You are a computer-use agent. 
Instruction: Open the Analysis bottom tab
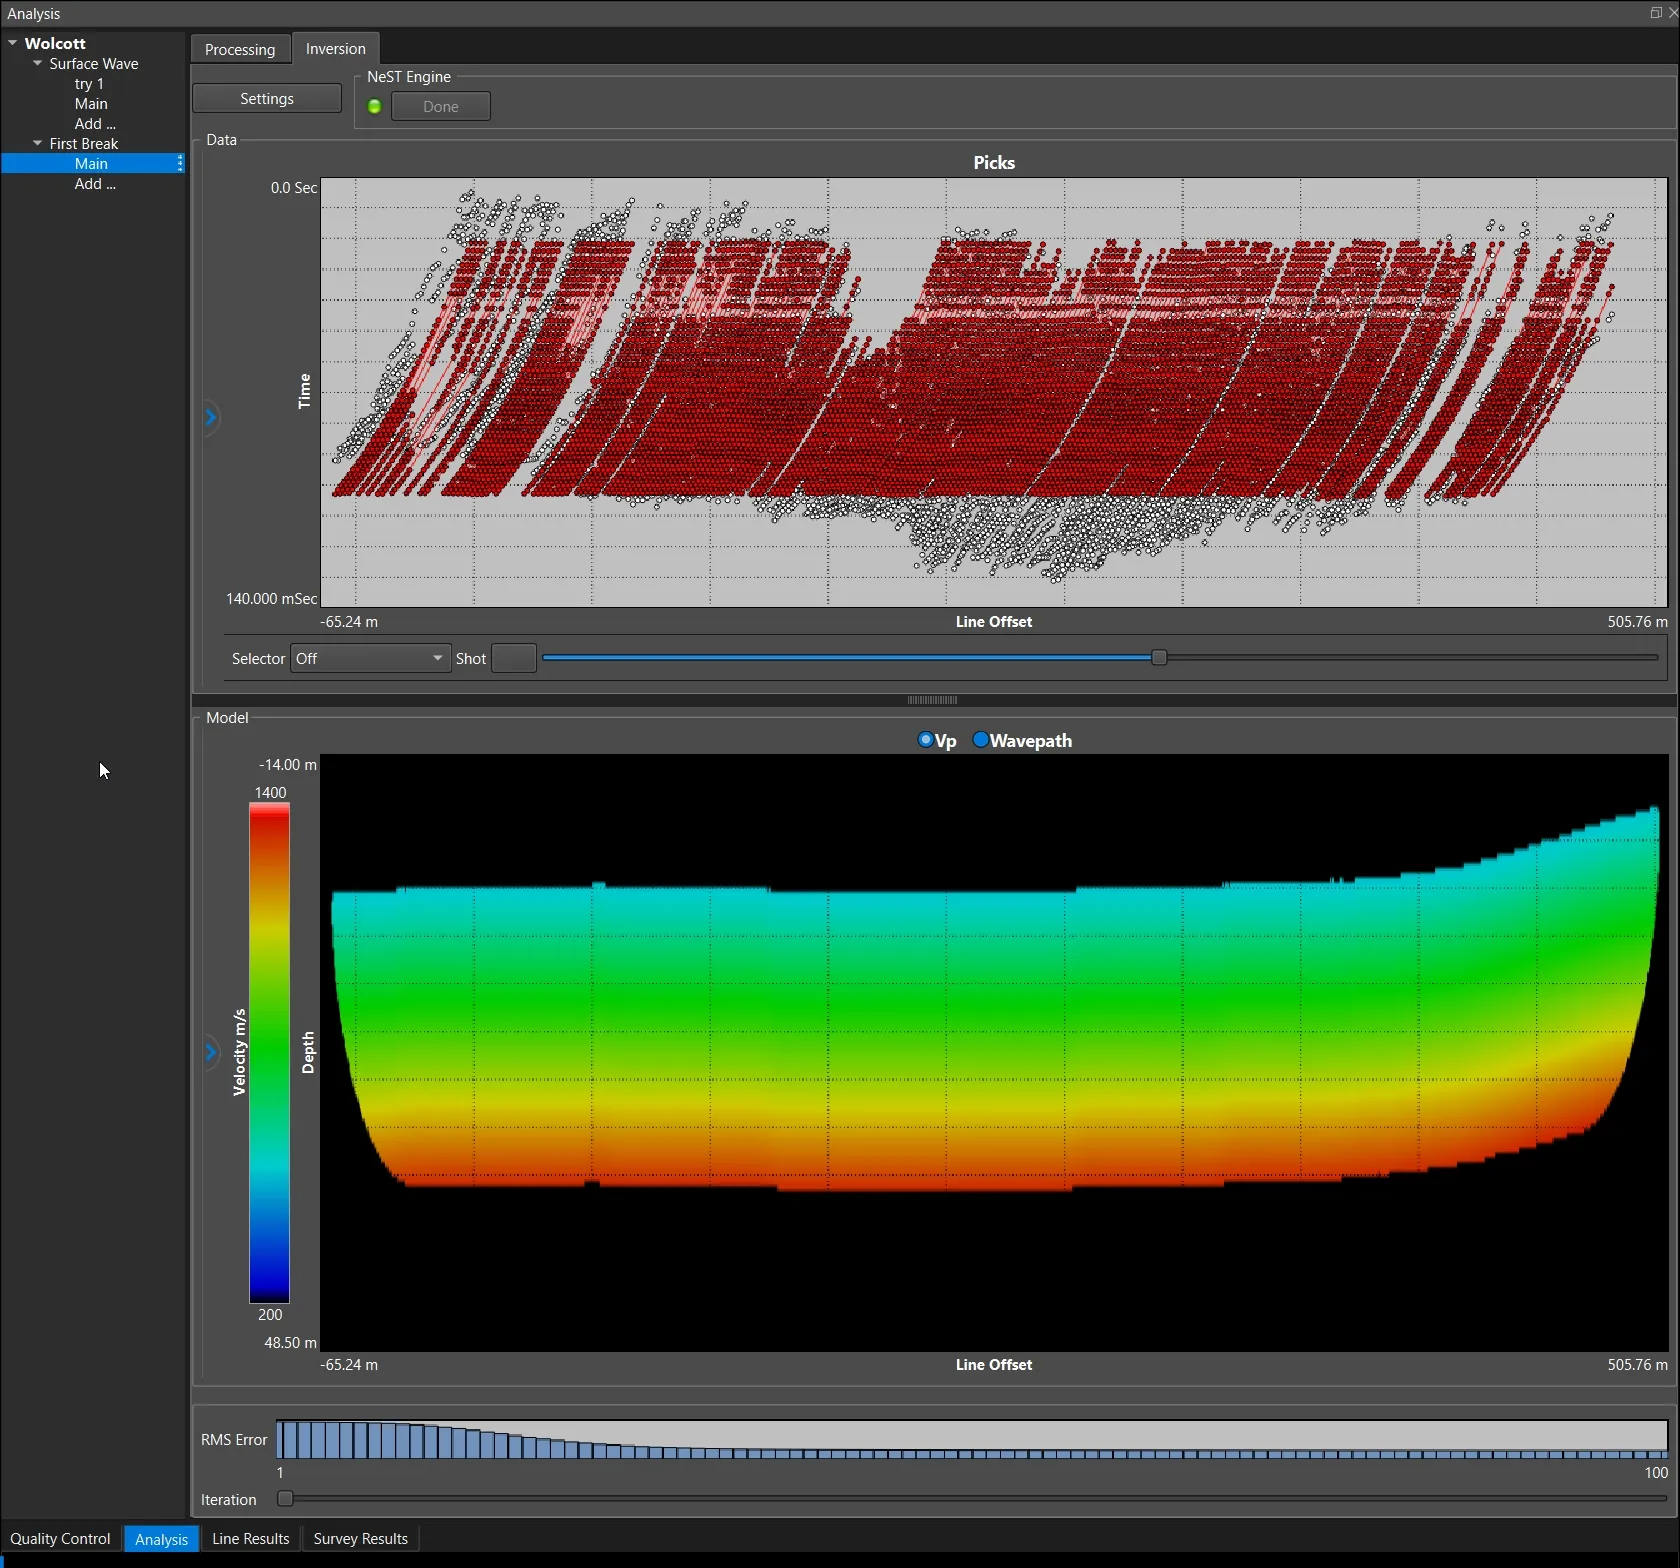pyautogui.click(x=161, y=1539)
